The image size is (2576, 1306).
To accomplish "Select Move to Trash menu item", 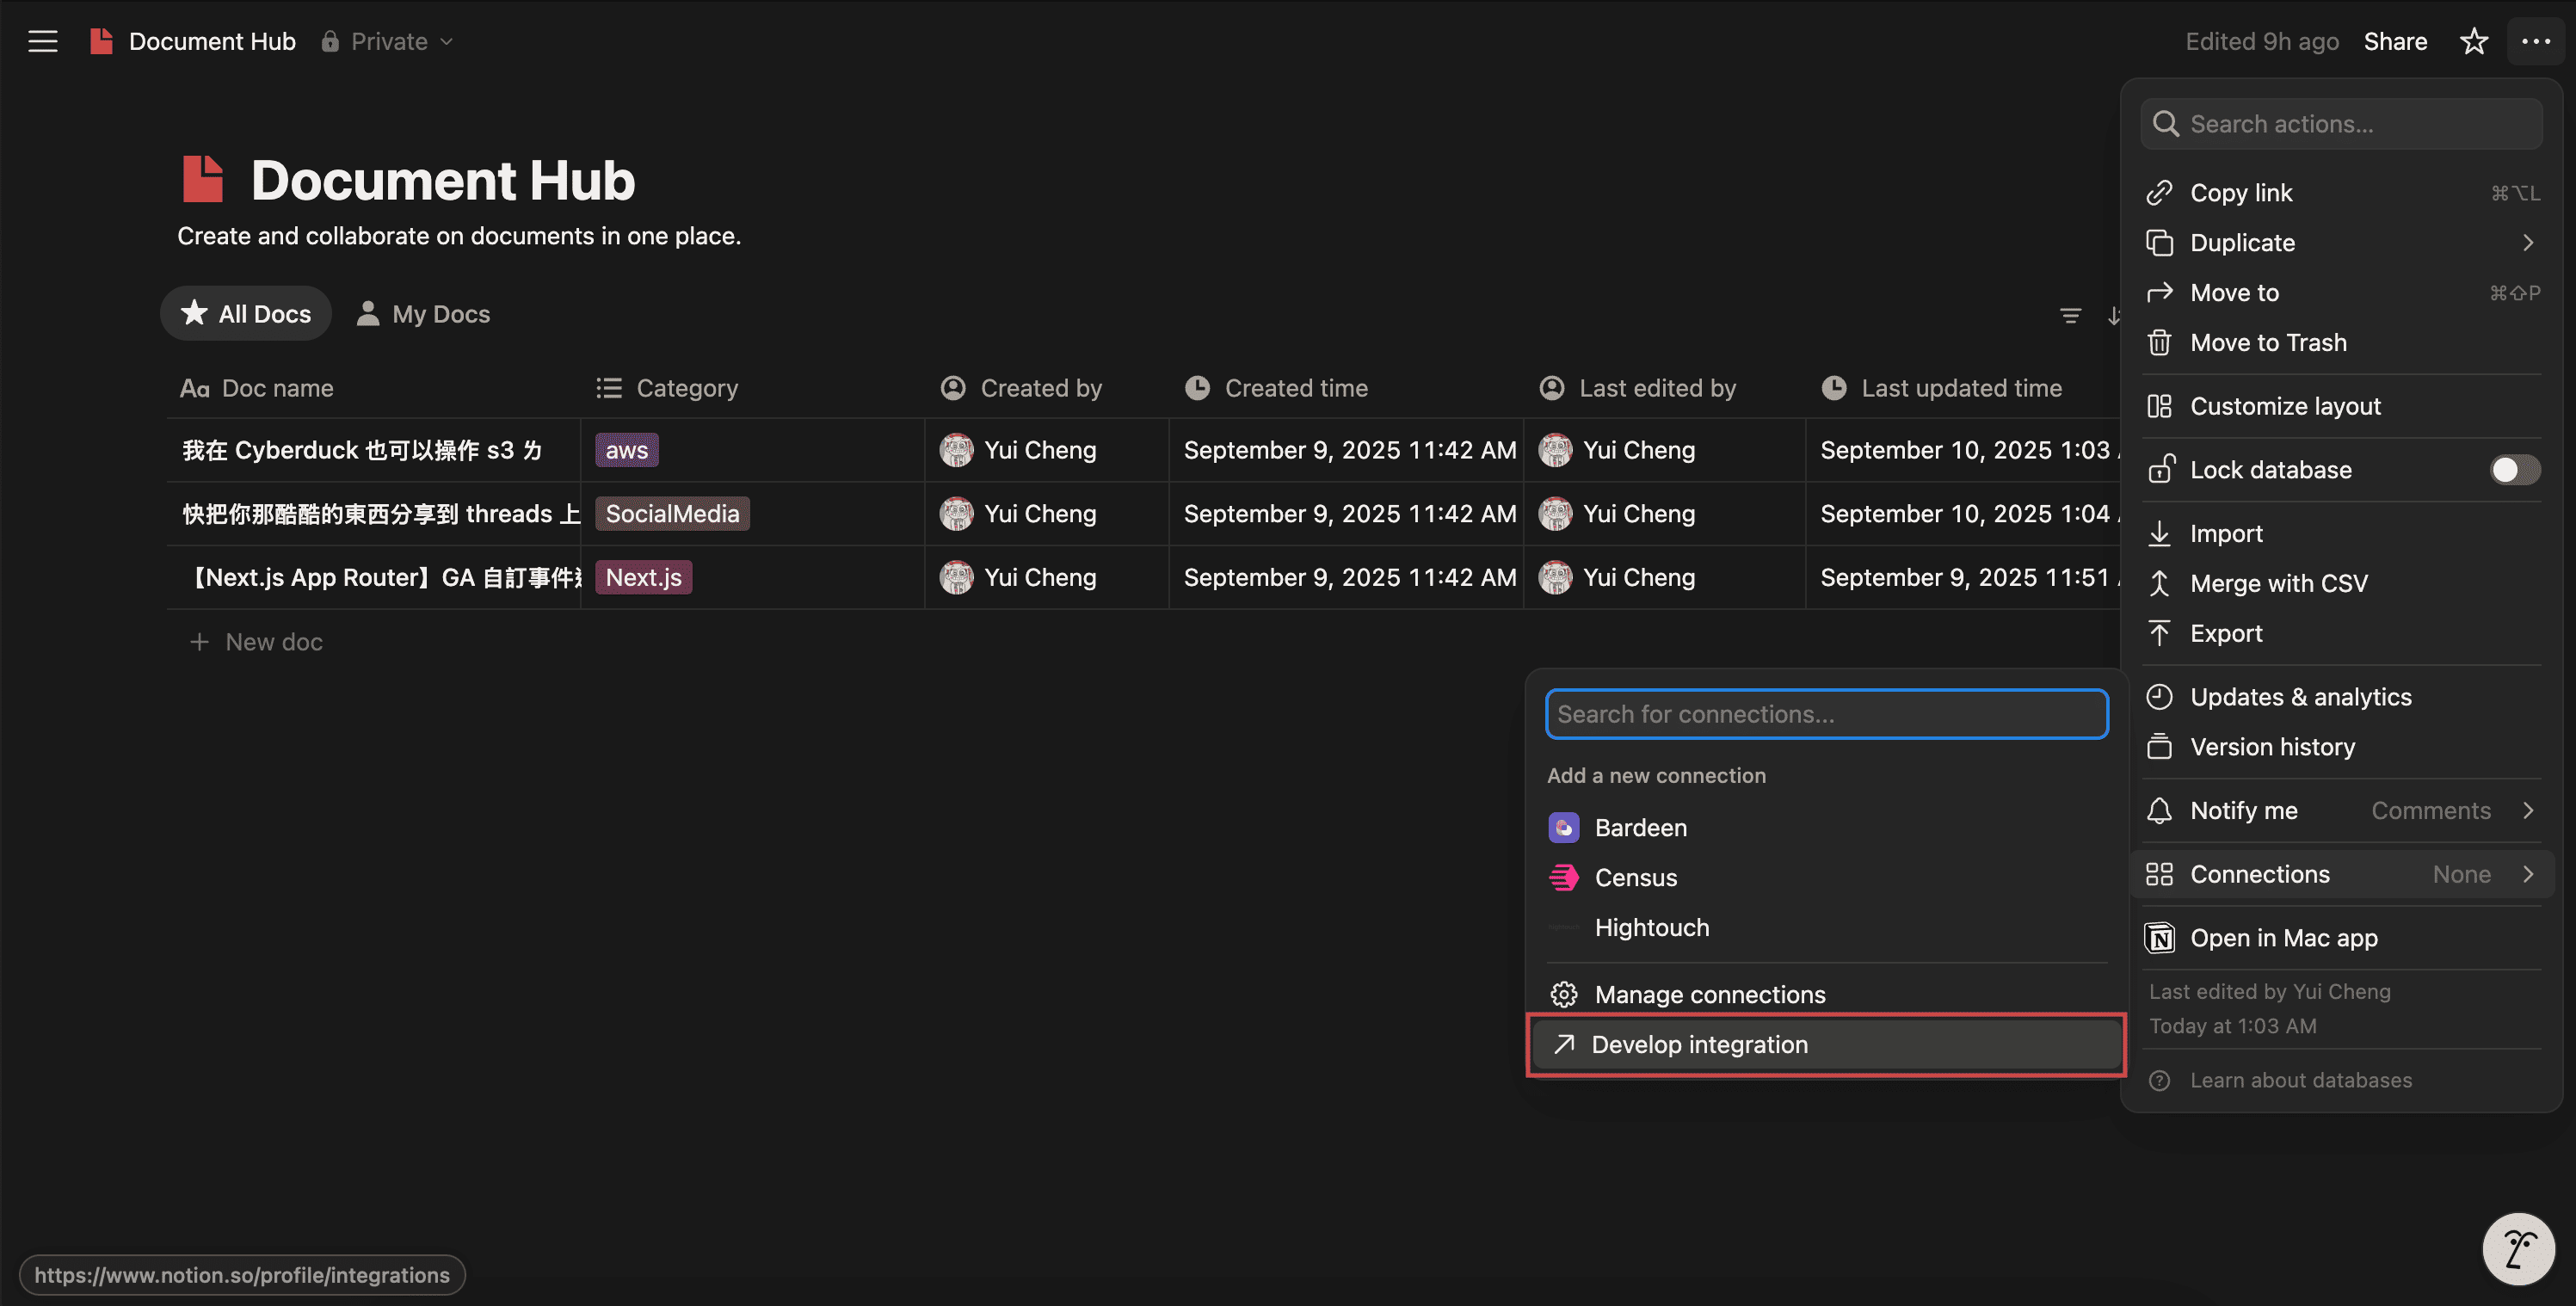I will [x=2268, y=343].
